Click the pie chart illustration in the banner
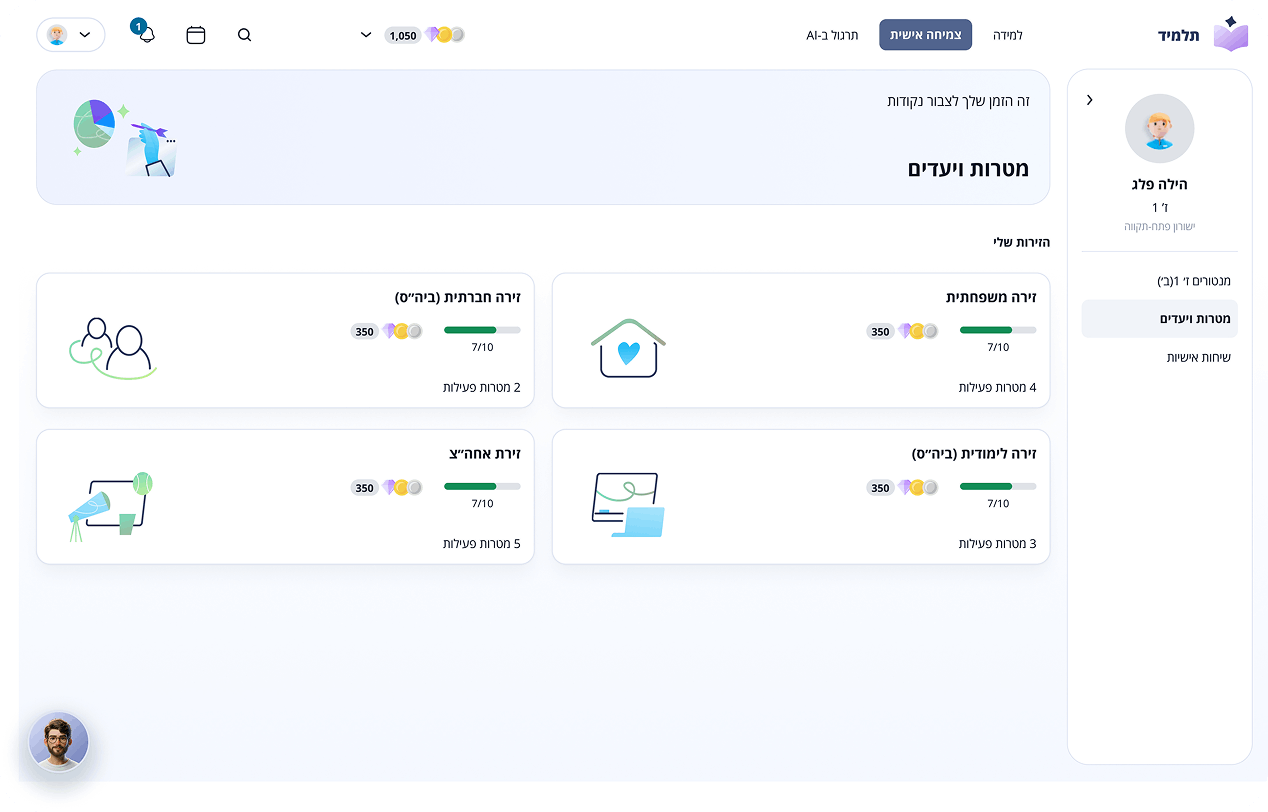 [94, 125]
